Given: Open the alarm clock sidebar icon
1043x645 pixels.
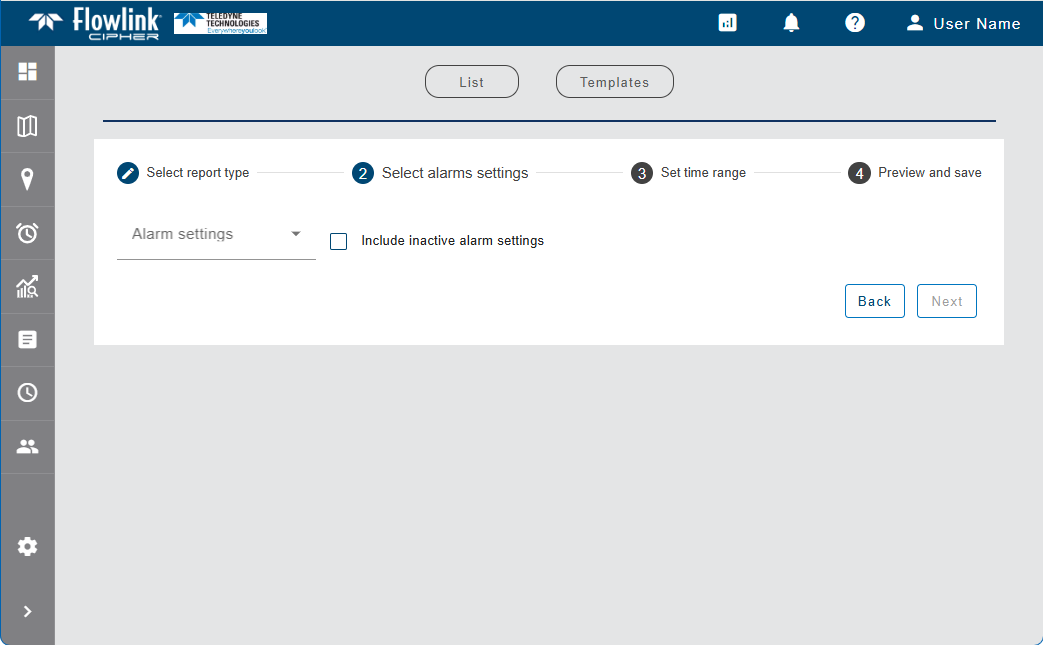Looking at the screenshot, I should click(27, 233).
